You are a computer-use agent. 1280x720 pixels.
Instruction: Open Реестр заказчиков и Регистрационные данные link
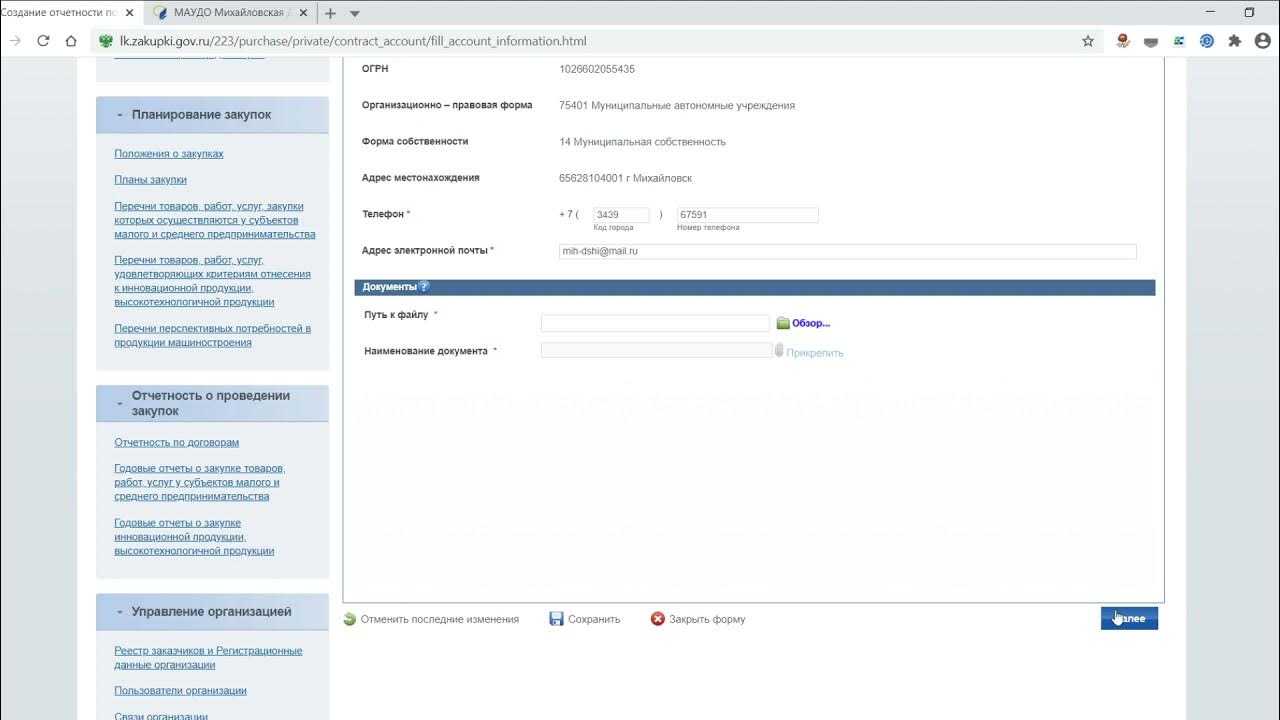[x=208, y=658]
